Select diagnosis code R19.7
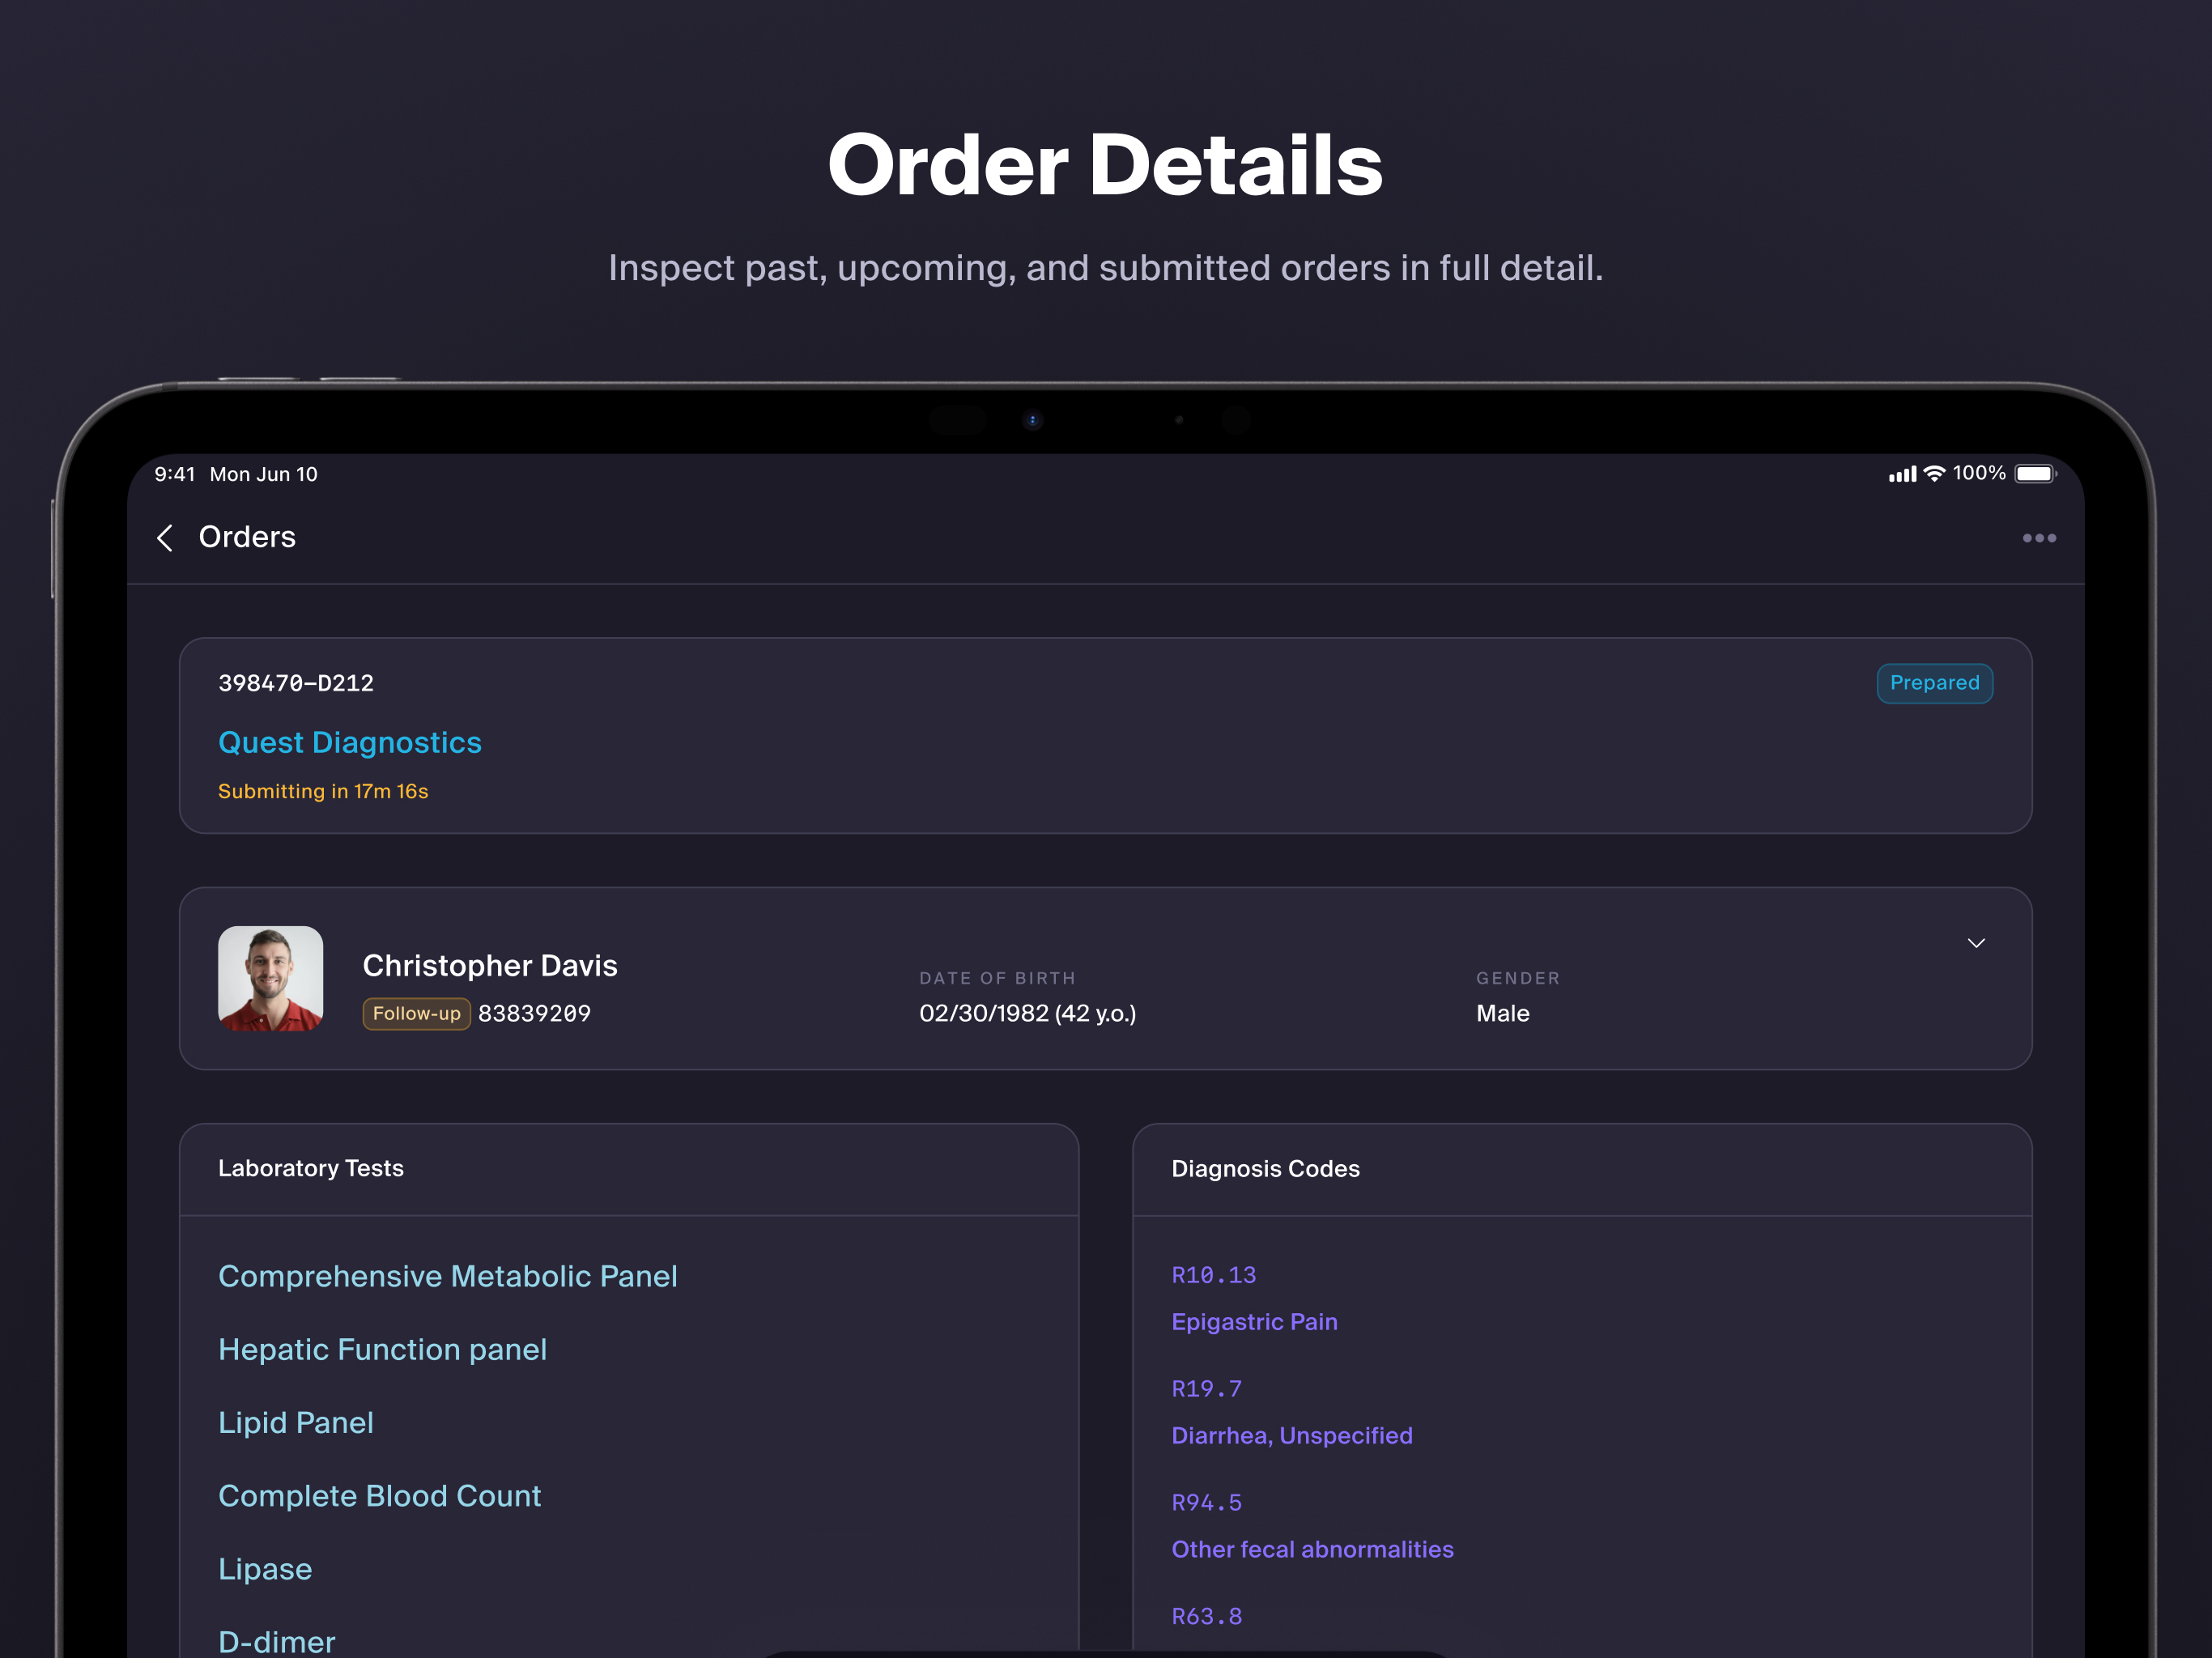 click(1207, 1389)
